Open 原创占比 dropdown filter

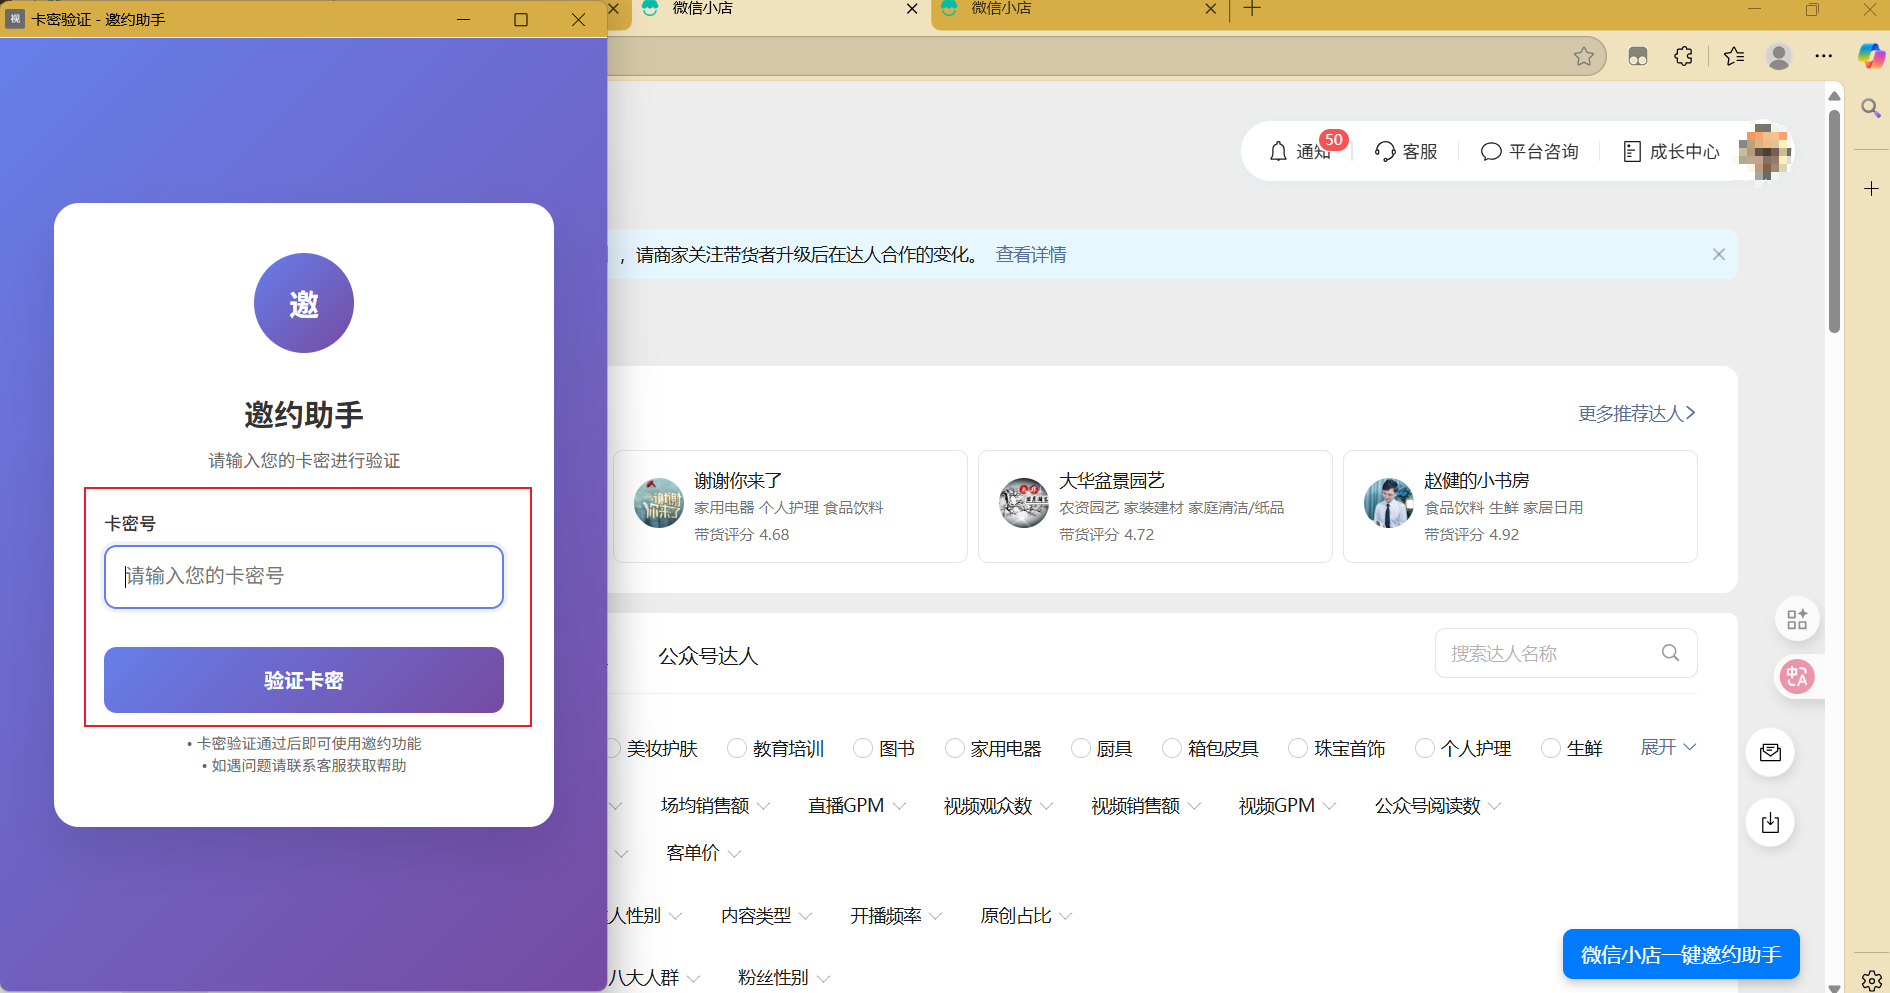[x=1026, y=916]
